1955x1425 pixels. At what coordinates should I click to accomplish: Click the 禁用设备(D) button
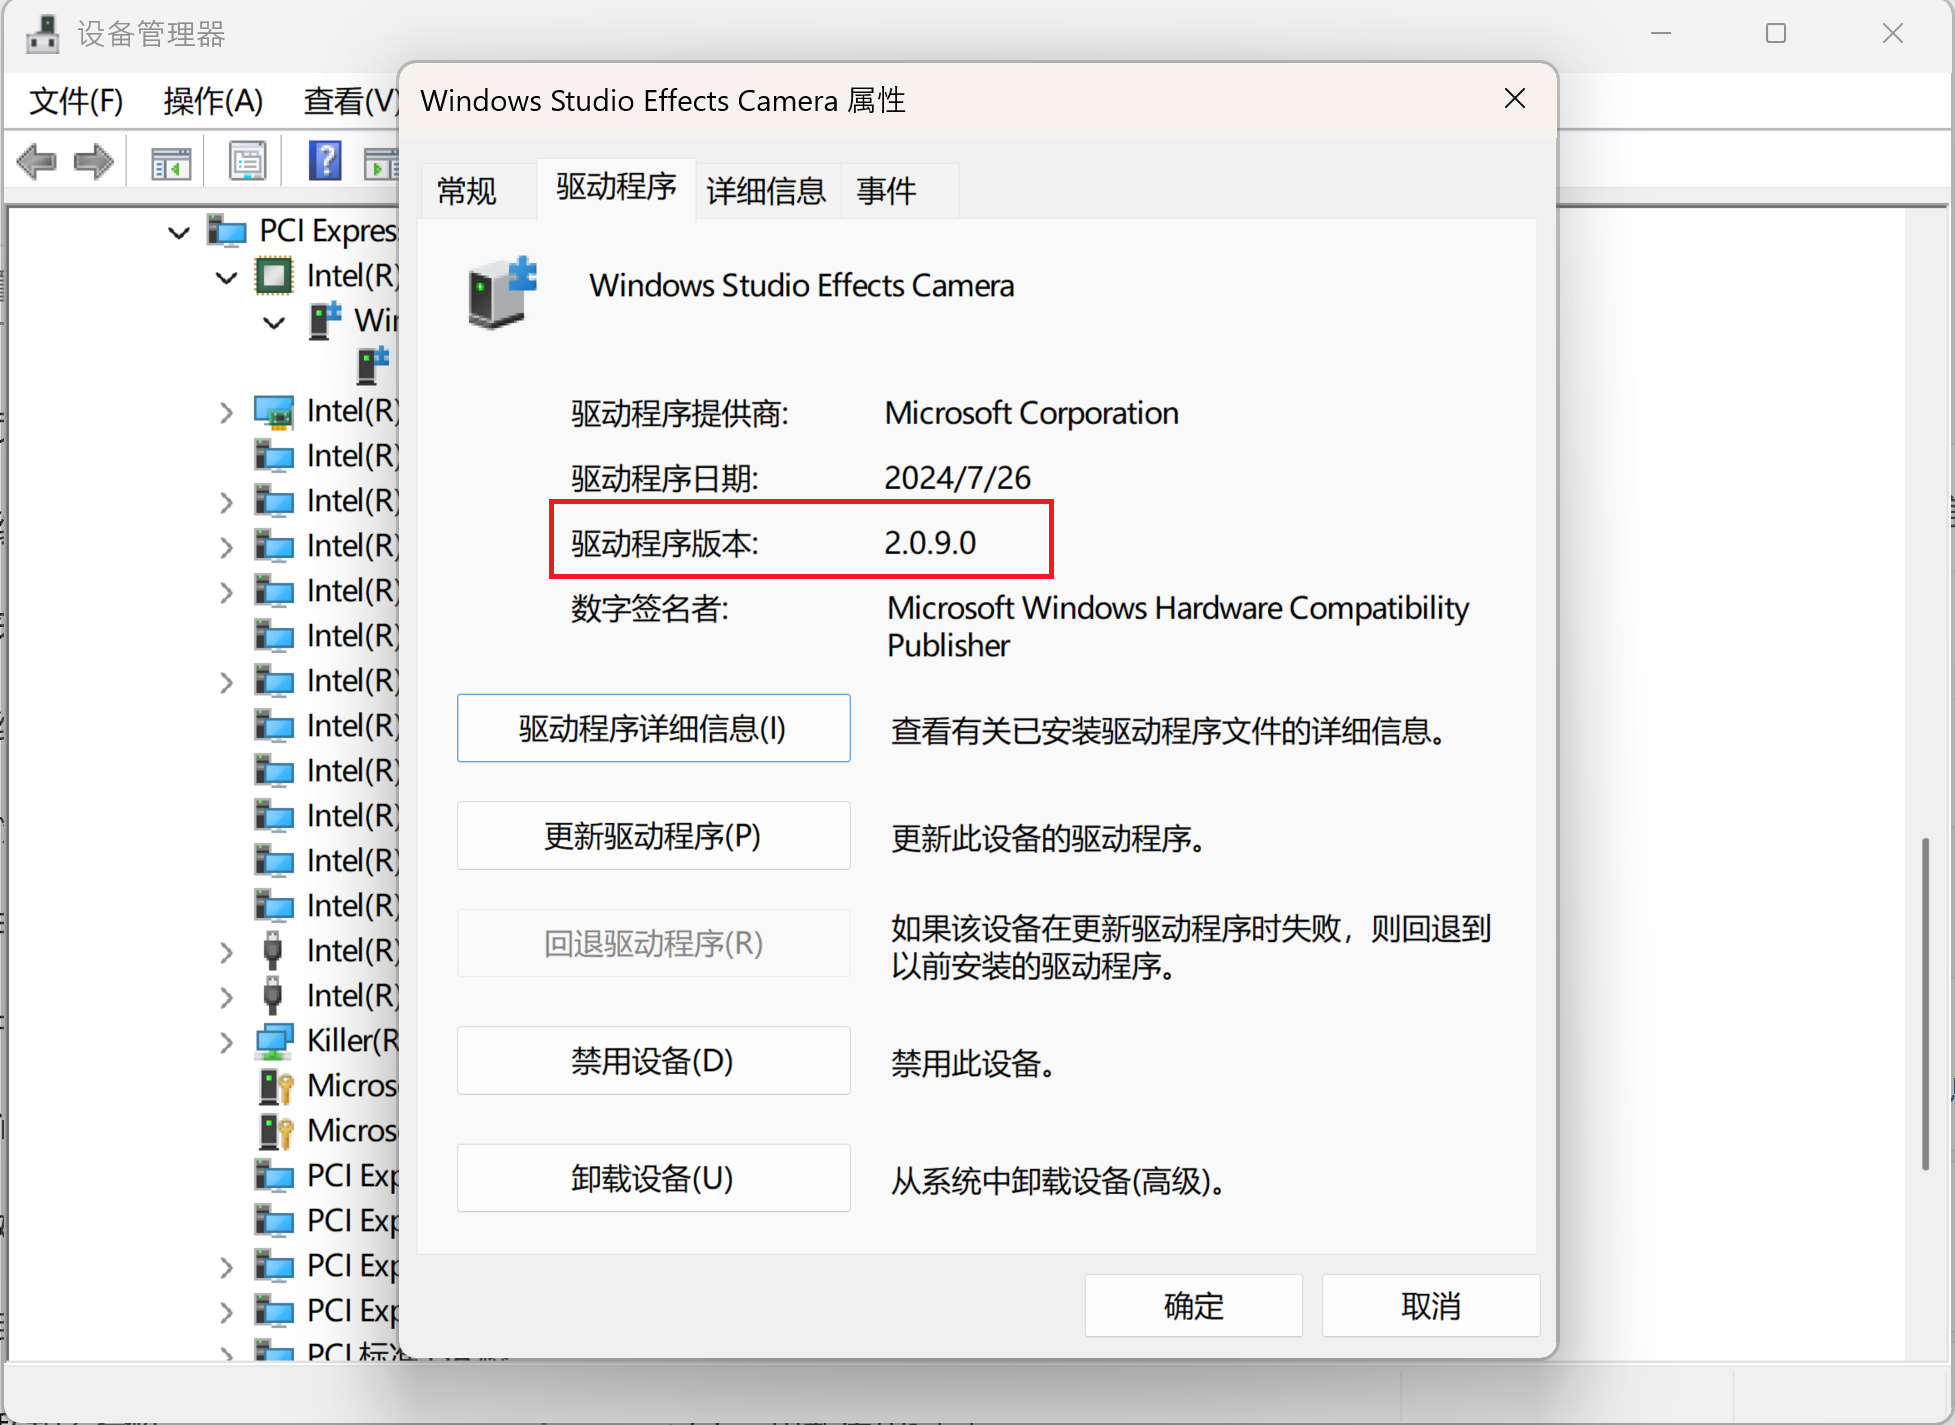[653, 1061]
